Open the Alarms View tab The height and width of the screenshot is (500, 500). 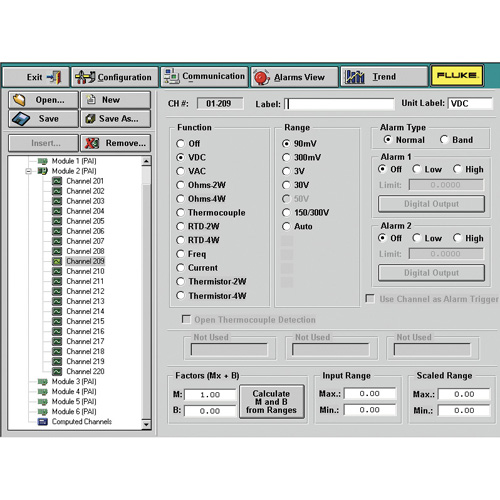294,77
